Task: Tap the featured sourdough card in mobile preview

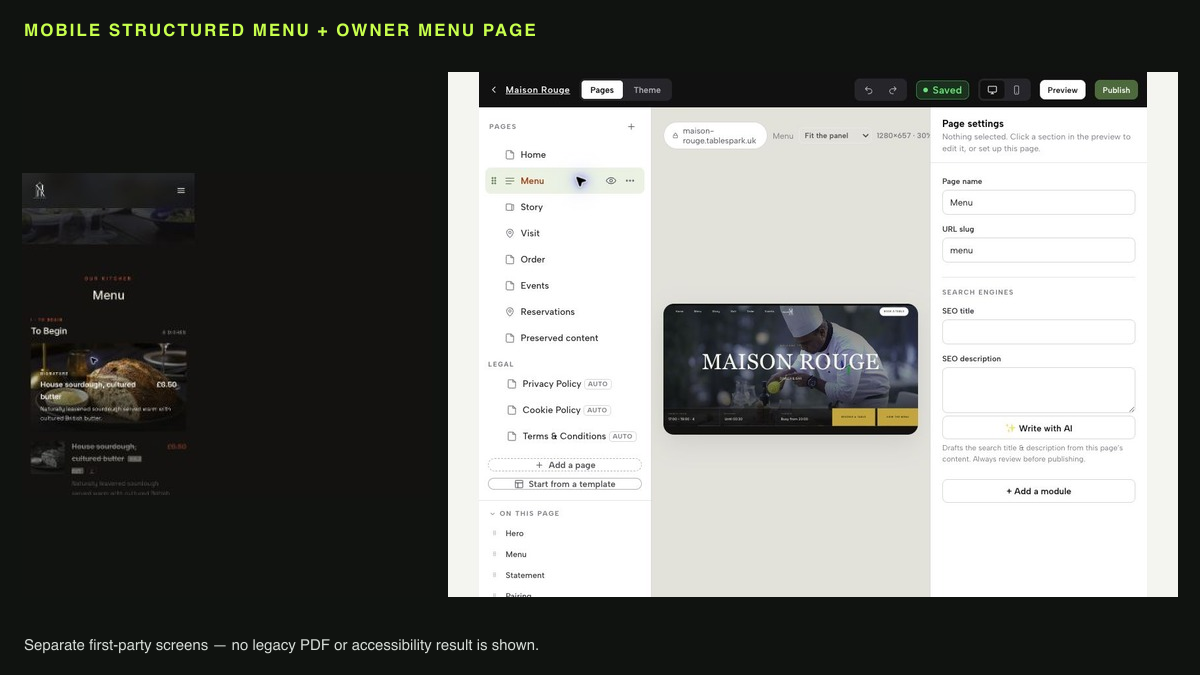Action: pyautogui.click(x=108, y=386)
